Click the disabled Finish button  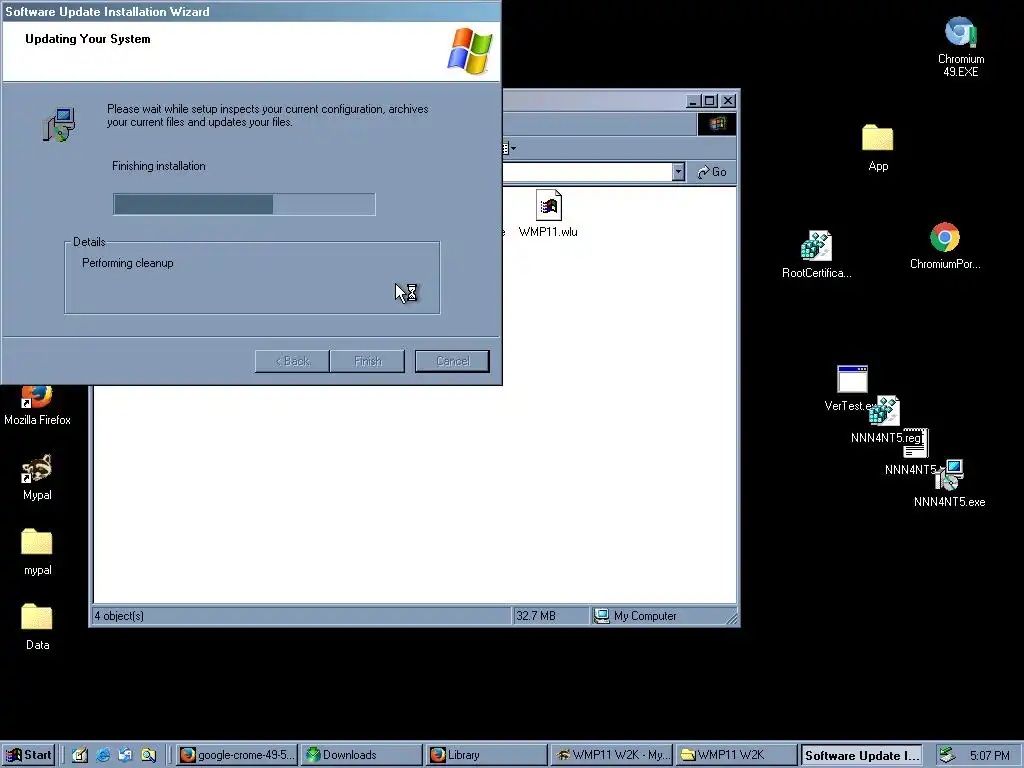click(x=367, y=361)
